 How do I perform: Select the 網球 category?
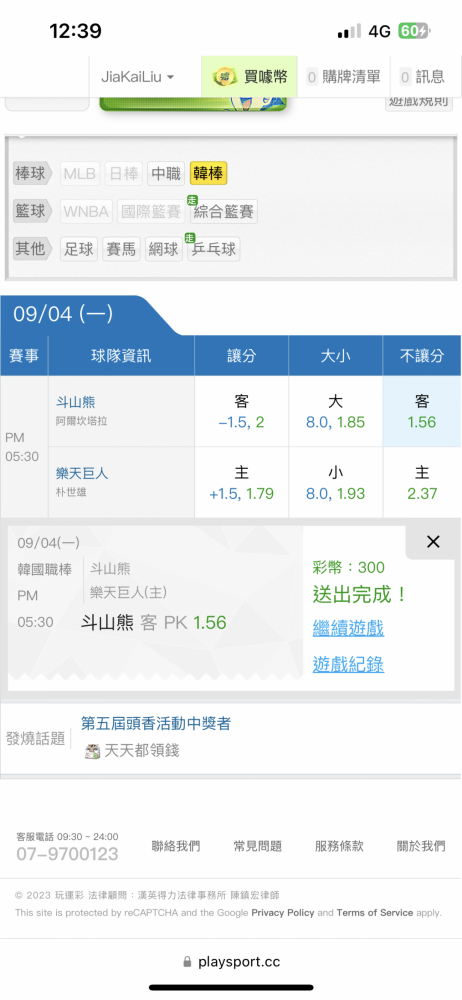click(x=163, y=249)
